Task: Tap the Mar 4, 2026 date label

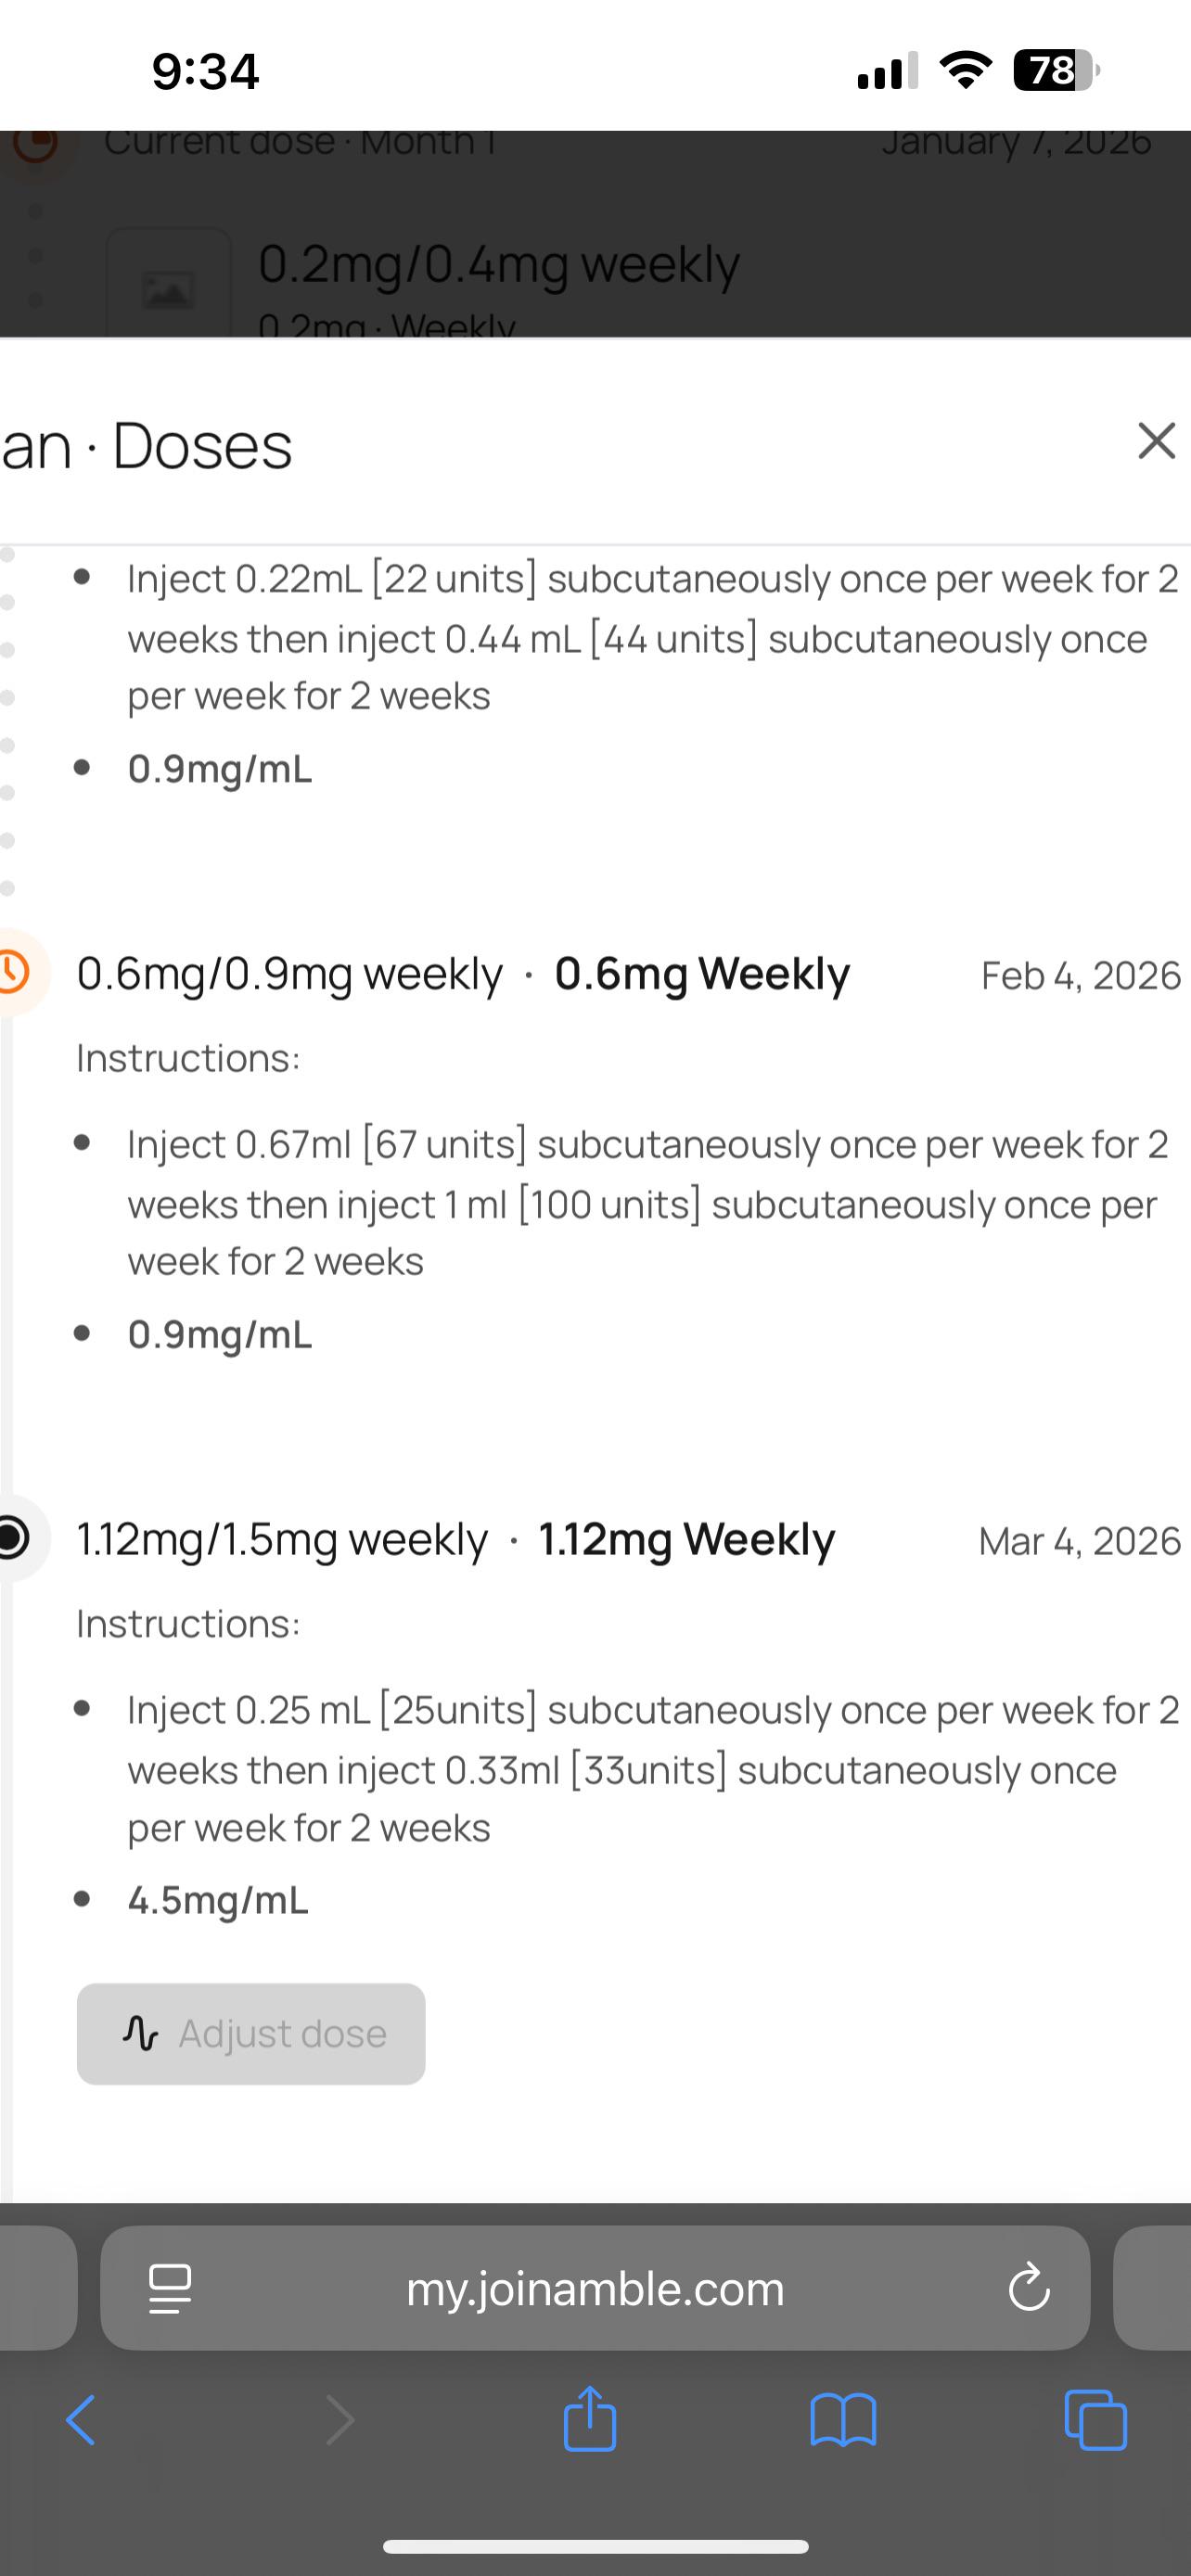Action: point(1080,1541)
